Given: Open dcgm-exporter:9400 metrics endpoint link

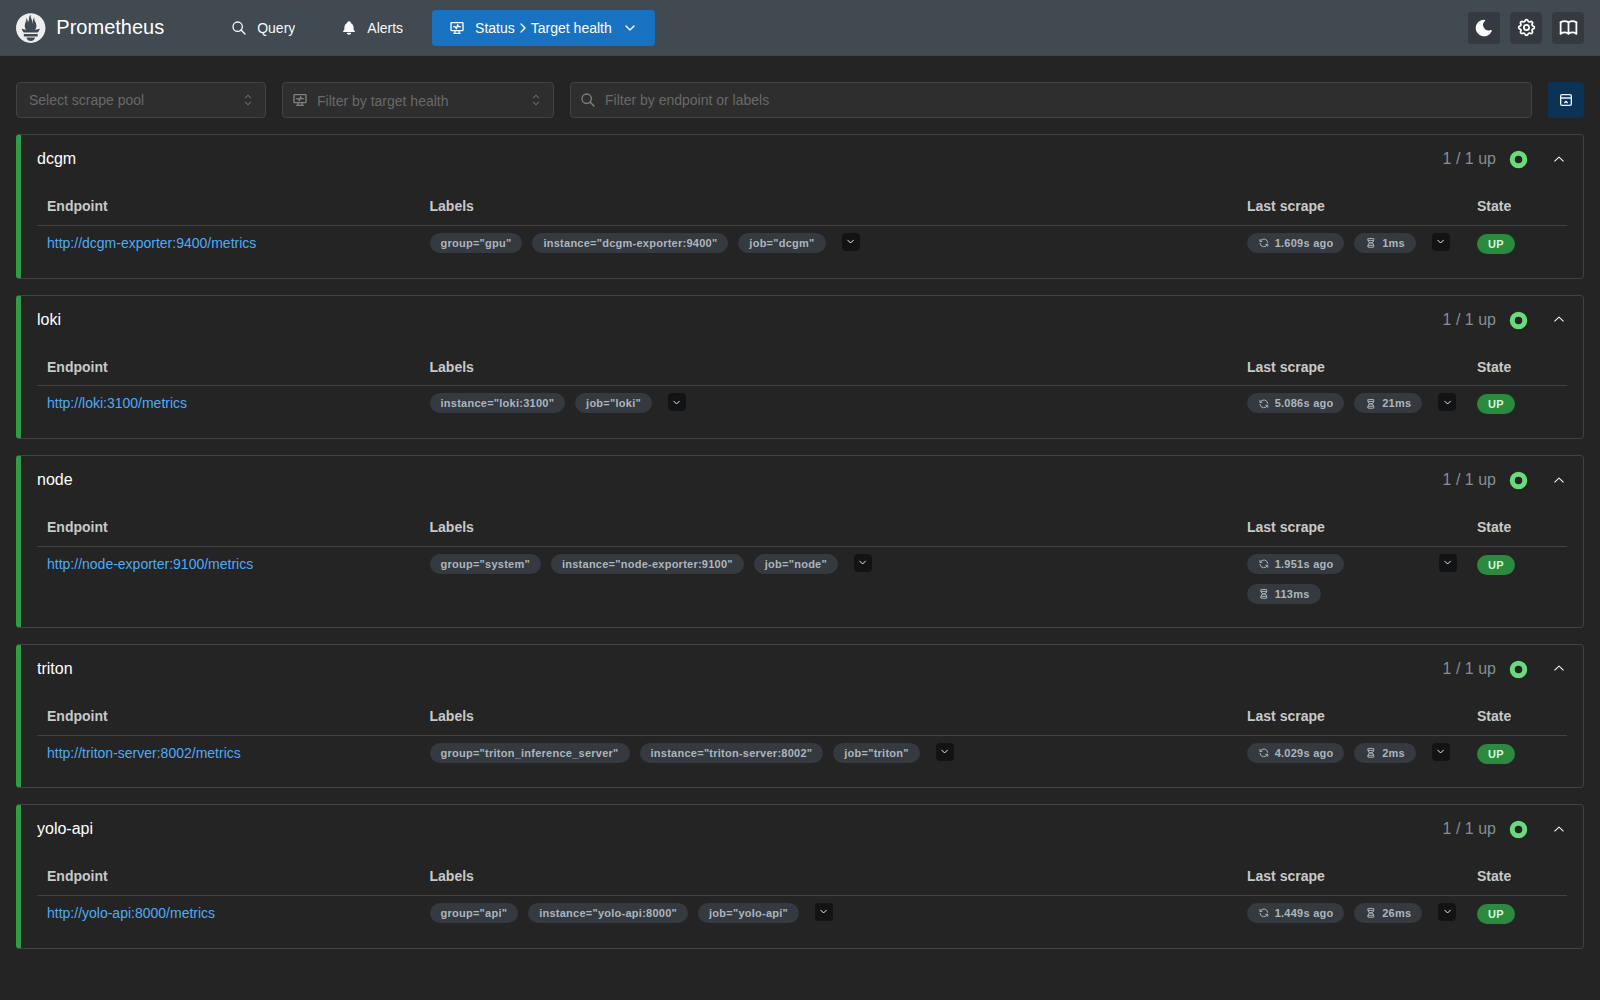Looking at the screenshot, I should pos(151,243).
